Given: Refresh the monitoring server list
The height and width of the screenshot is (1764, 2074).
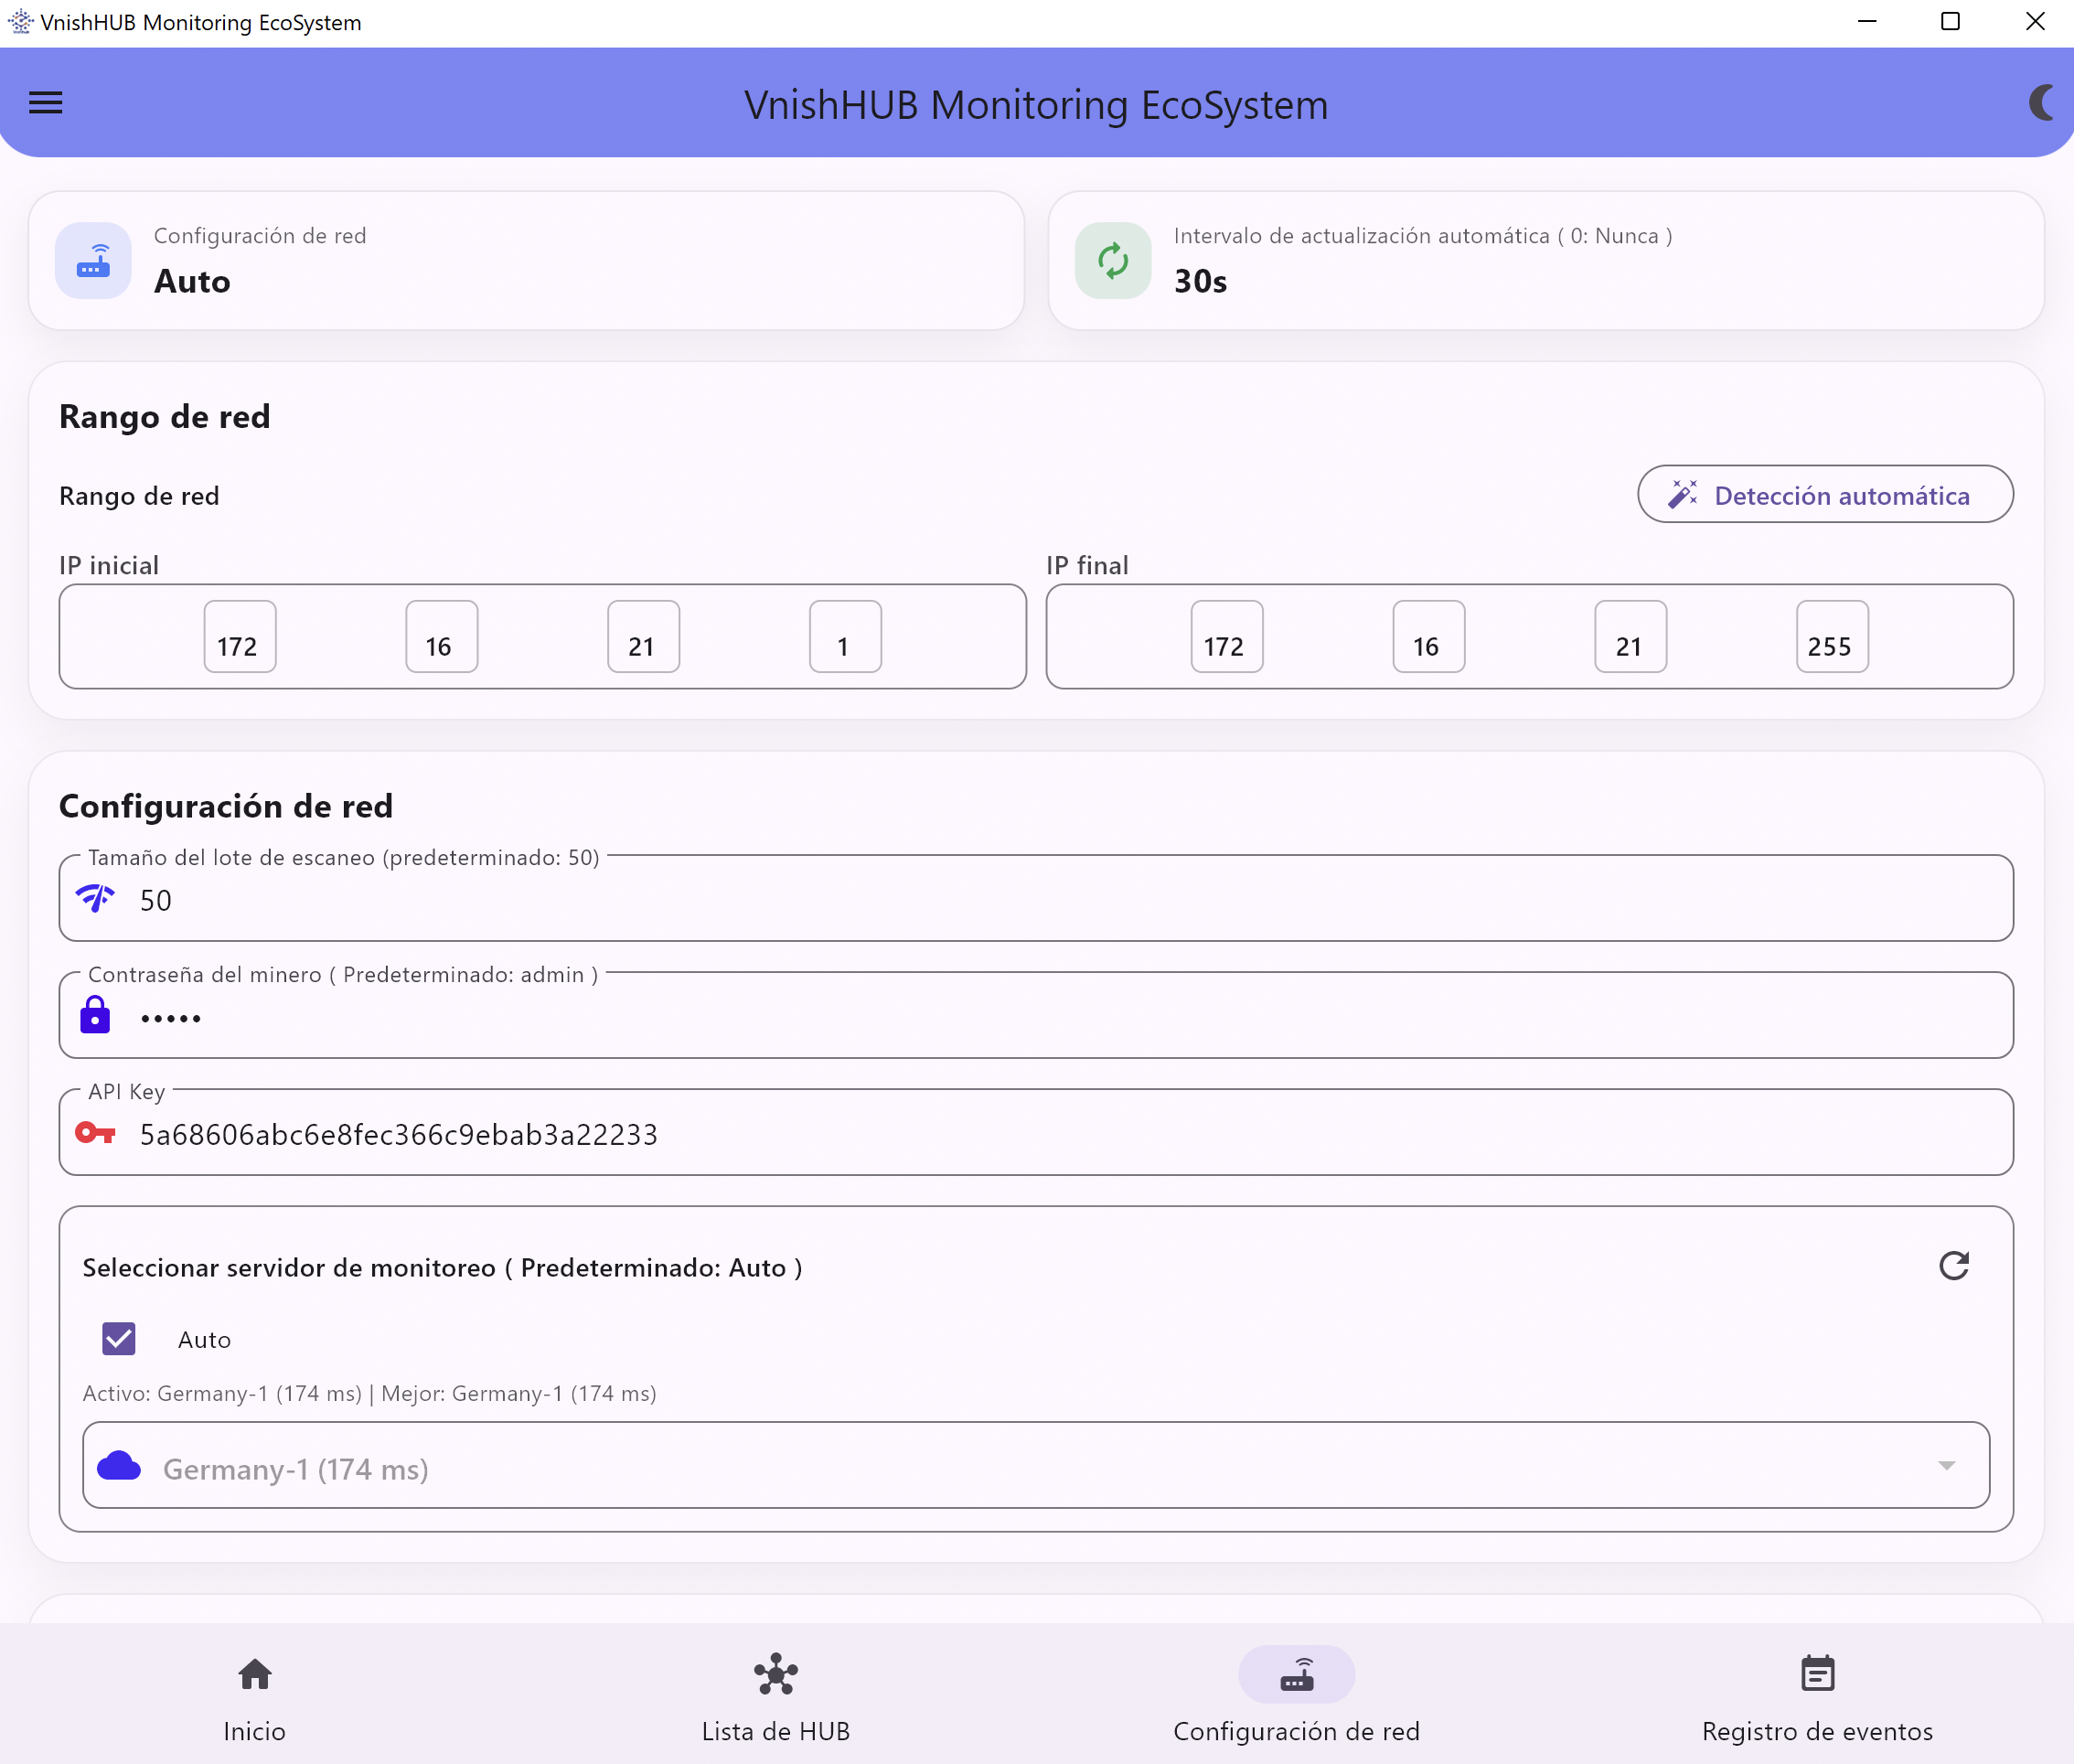Looking at the screenshot, I should point(1954,1266).
